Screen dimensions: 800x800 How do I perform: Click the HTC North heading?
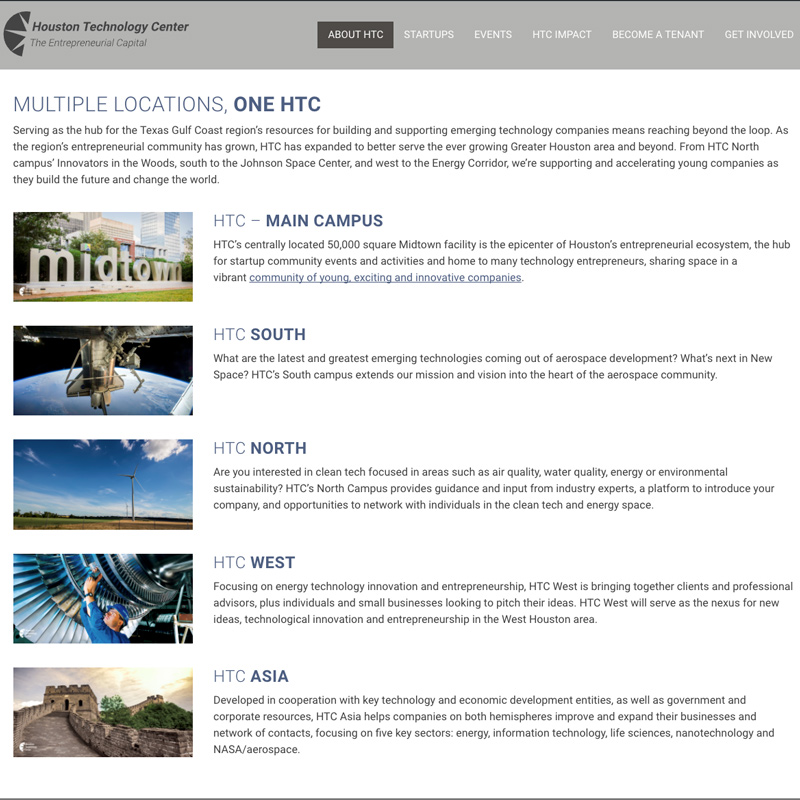click(x=260, y=448)
